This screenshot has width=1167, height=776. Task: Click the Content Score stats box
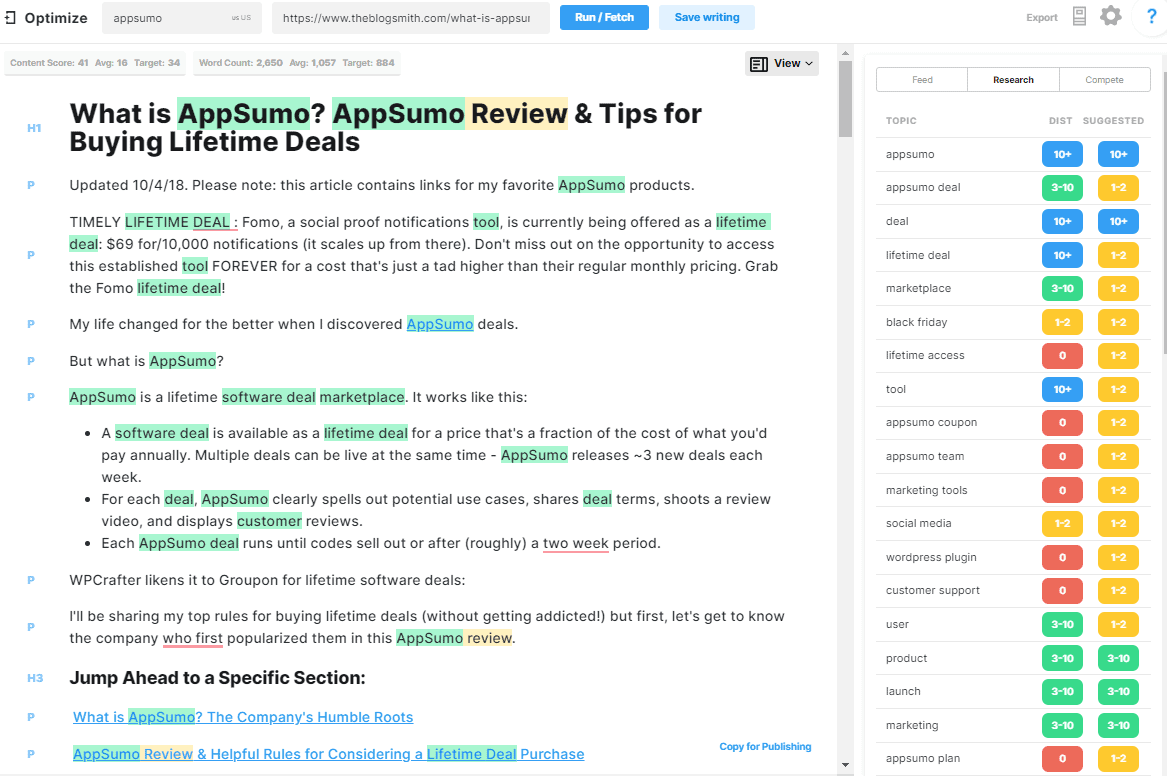tap(95, 63)
